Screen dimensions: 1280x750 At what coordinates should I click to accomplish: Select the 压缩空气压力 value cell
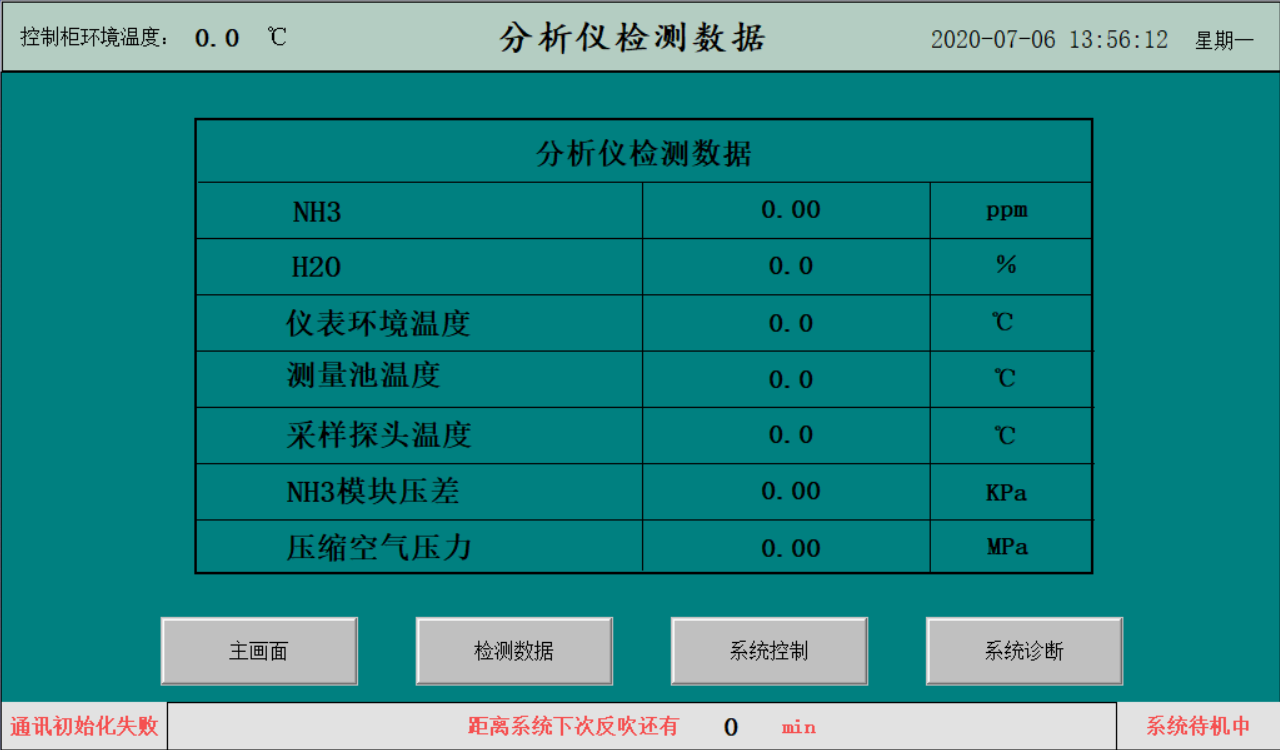785,547
